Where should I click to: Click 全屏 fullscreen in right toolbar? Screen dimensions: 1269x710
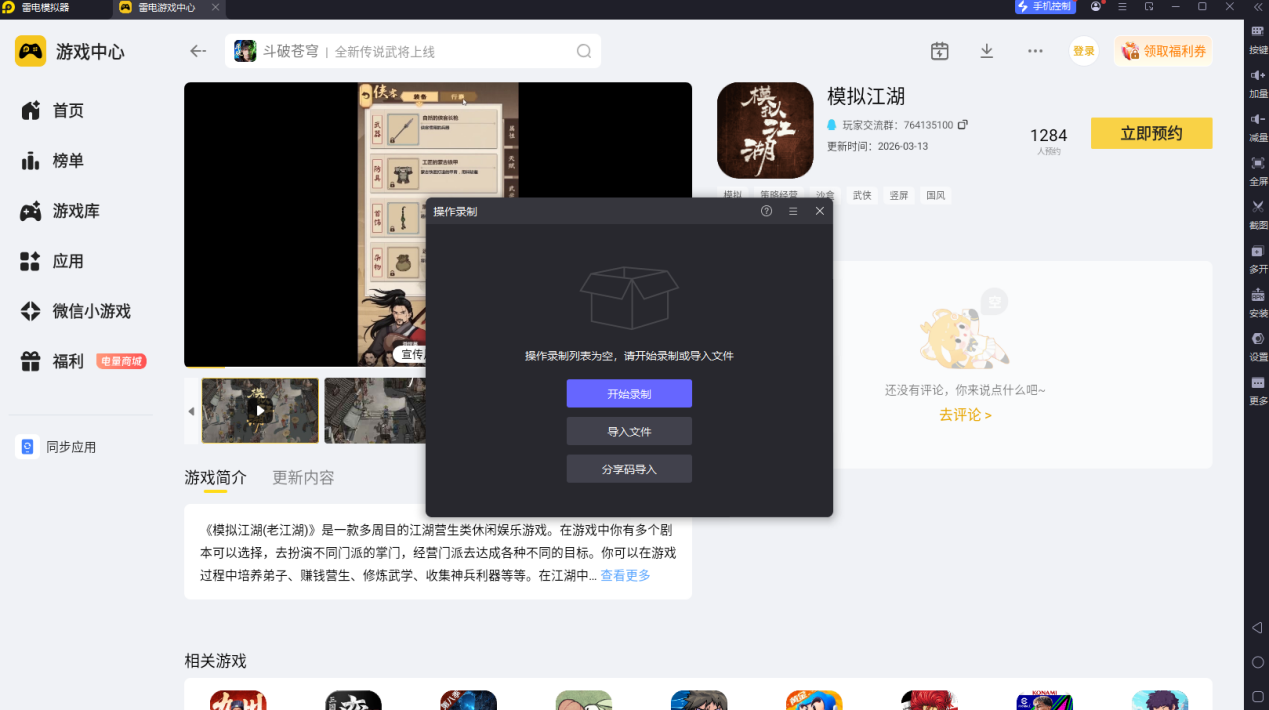1258,171
